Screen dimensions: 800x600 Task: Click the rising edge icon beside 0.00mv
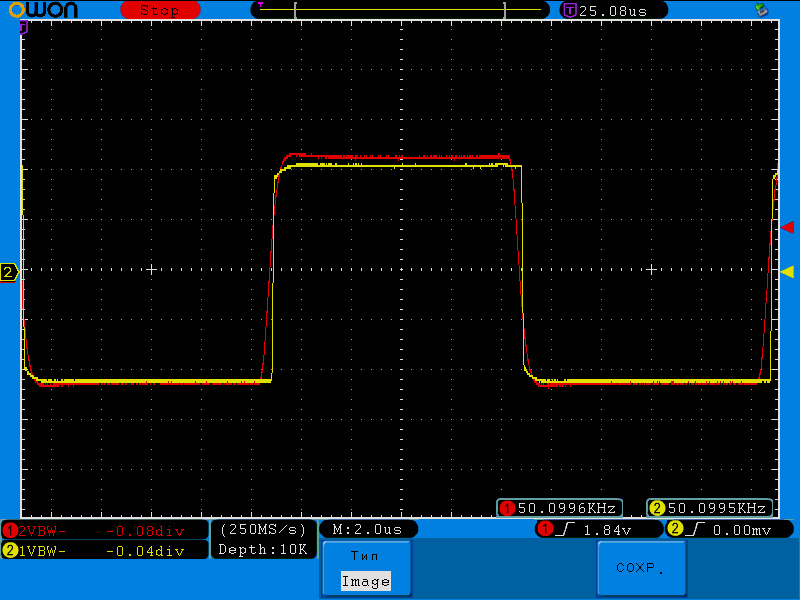coord(694,529)
